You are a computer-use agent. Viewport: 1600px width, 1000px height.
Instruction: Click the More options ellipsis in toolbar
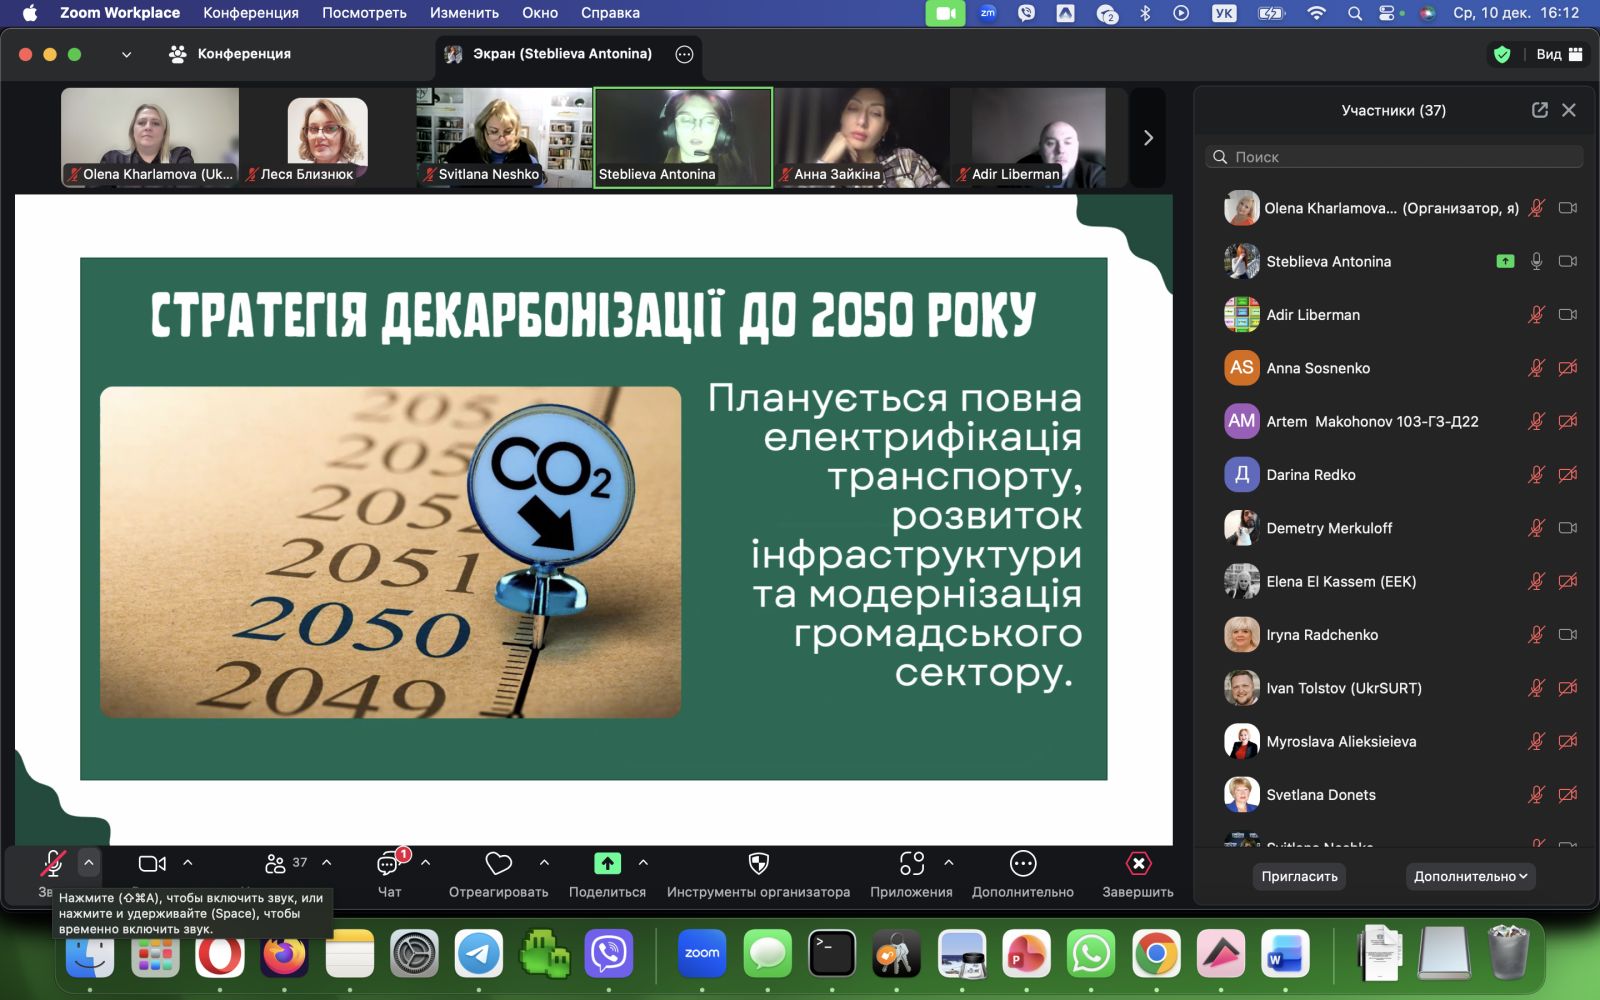point(1022,864)
